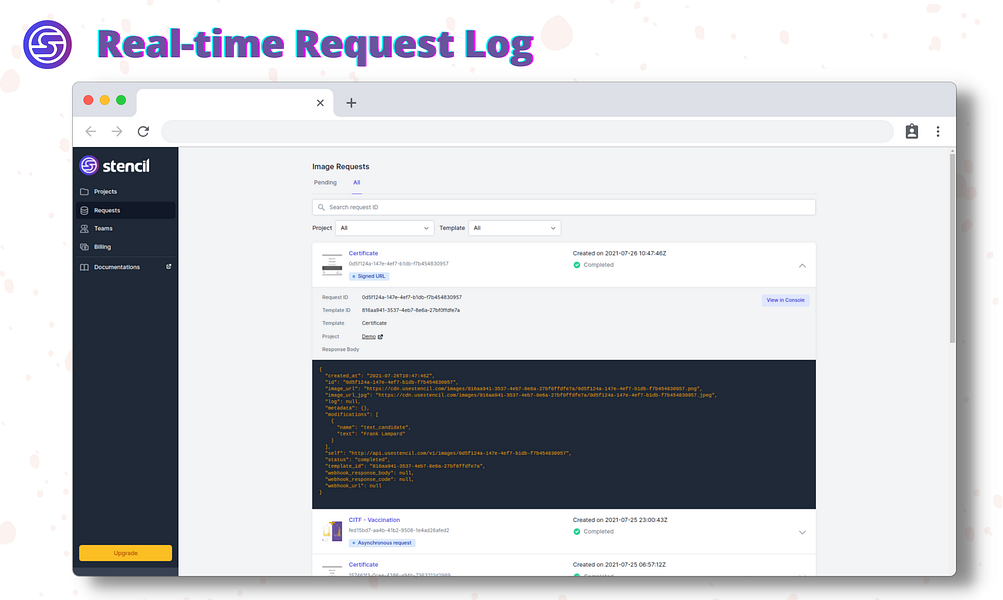The height and width of the screenshot is (600, 1003).
Task: Collapse the first Certificate request row
Action: click(802, 265)
